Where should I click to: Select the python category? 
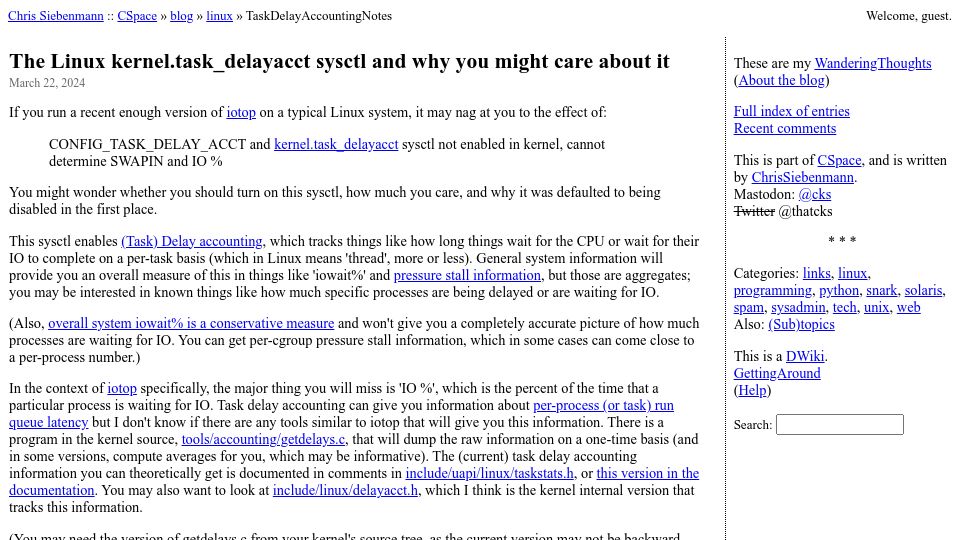click(x=839, y=290)
